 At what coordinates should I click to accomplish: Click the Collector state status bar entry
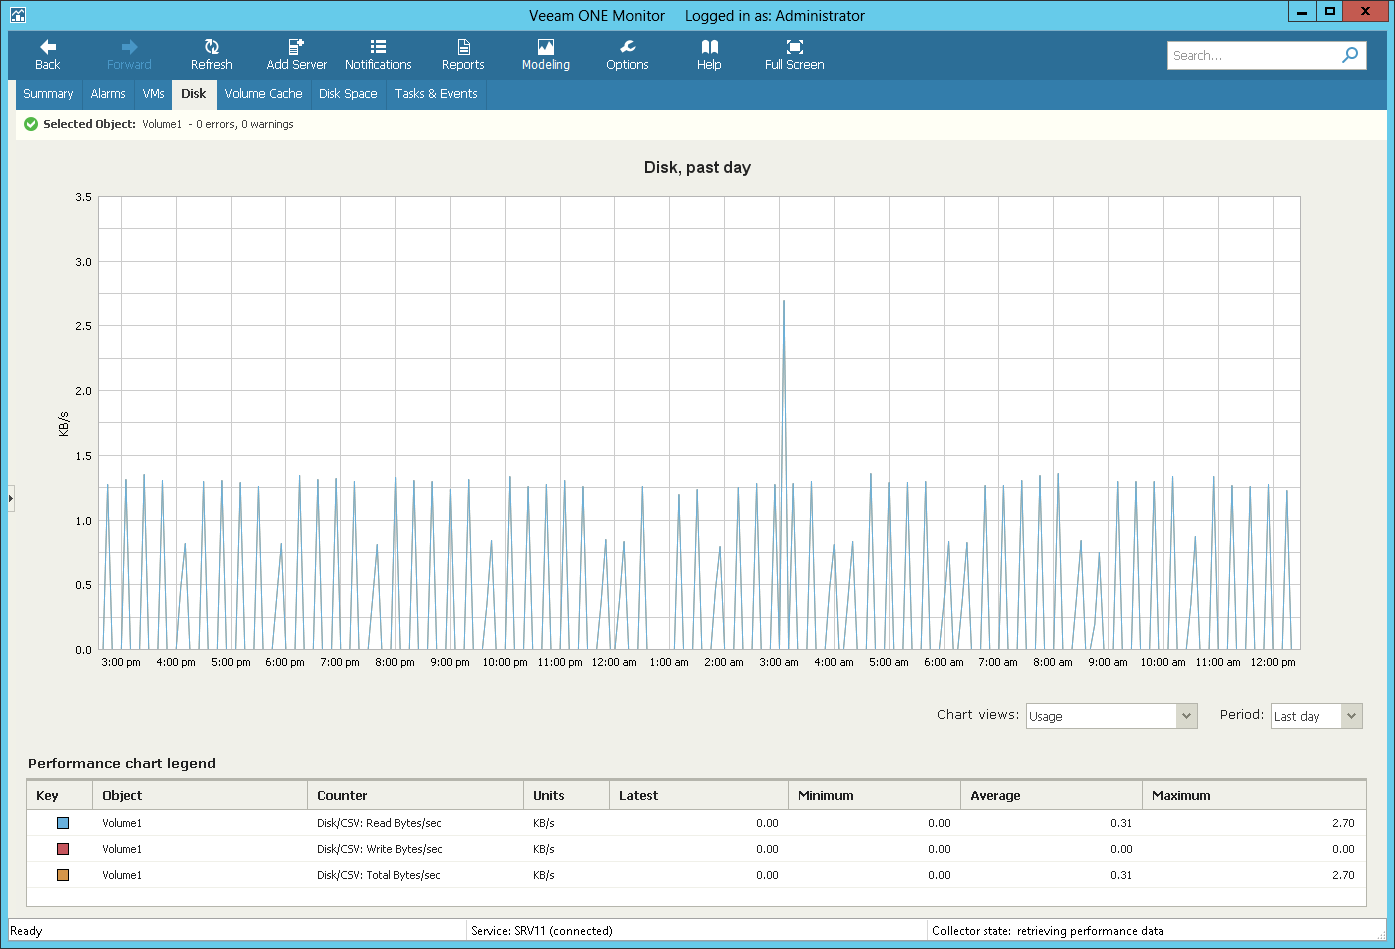coord(1048,931)
